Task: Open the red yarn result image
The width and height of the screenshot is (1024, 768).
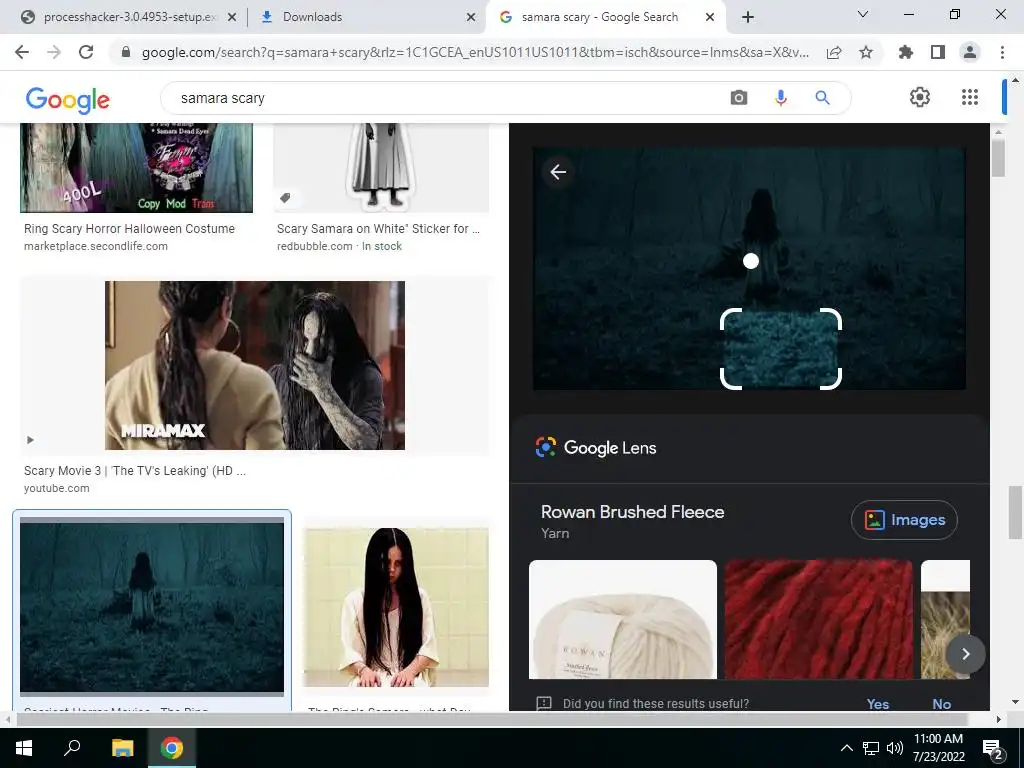Action: tap(819, 619)
